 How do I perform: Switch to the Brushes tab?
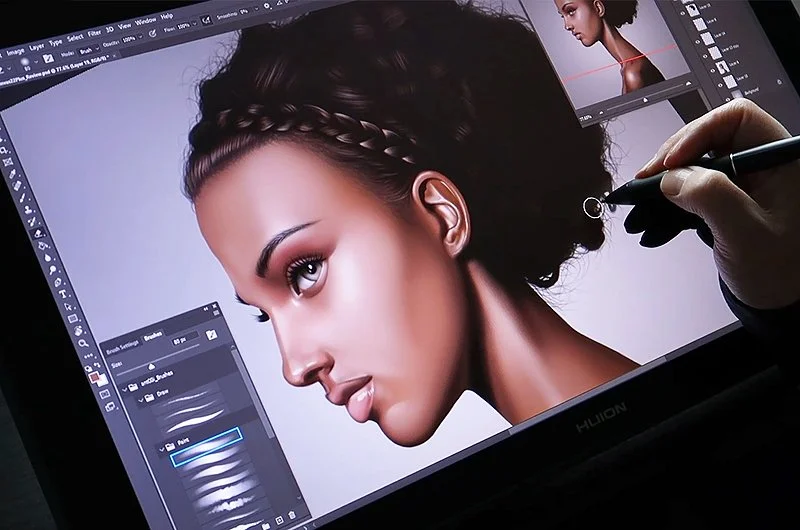point(153,337)
